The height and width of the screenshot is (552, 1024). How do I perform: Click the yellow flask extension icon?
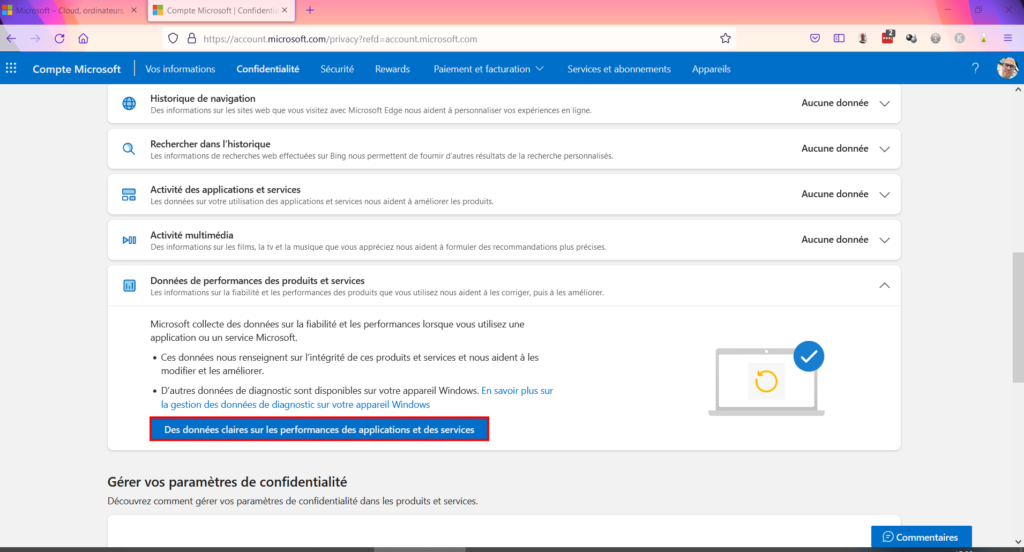(984, 39)
